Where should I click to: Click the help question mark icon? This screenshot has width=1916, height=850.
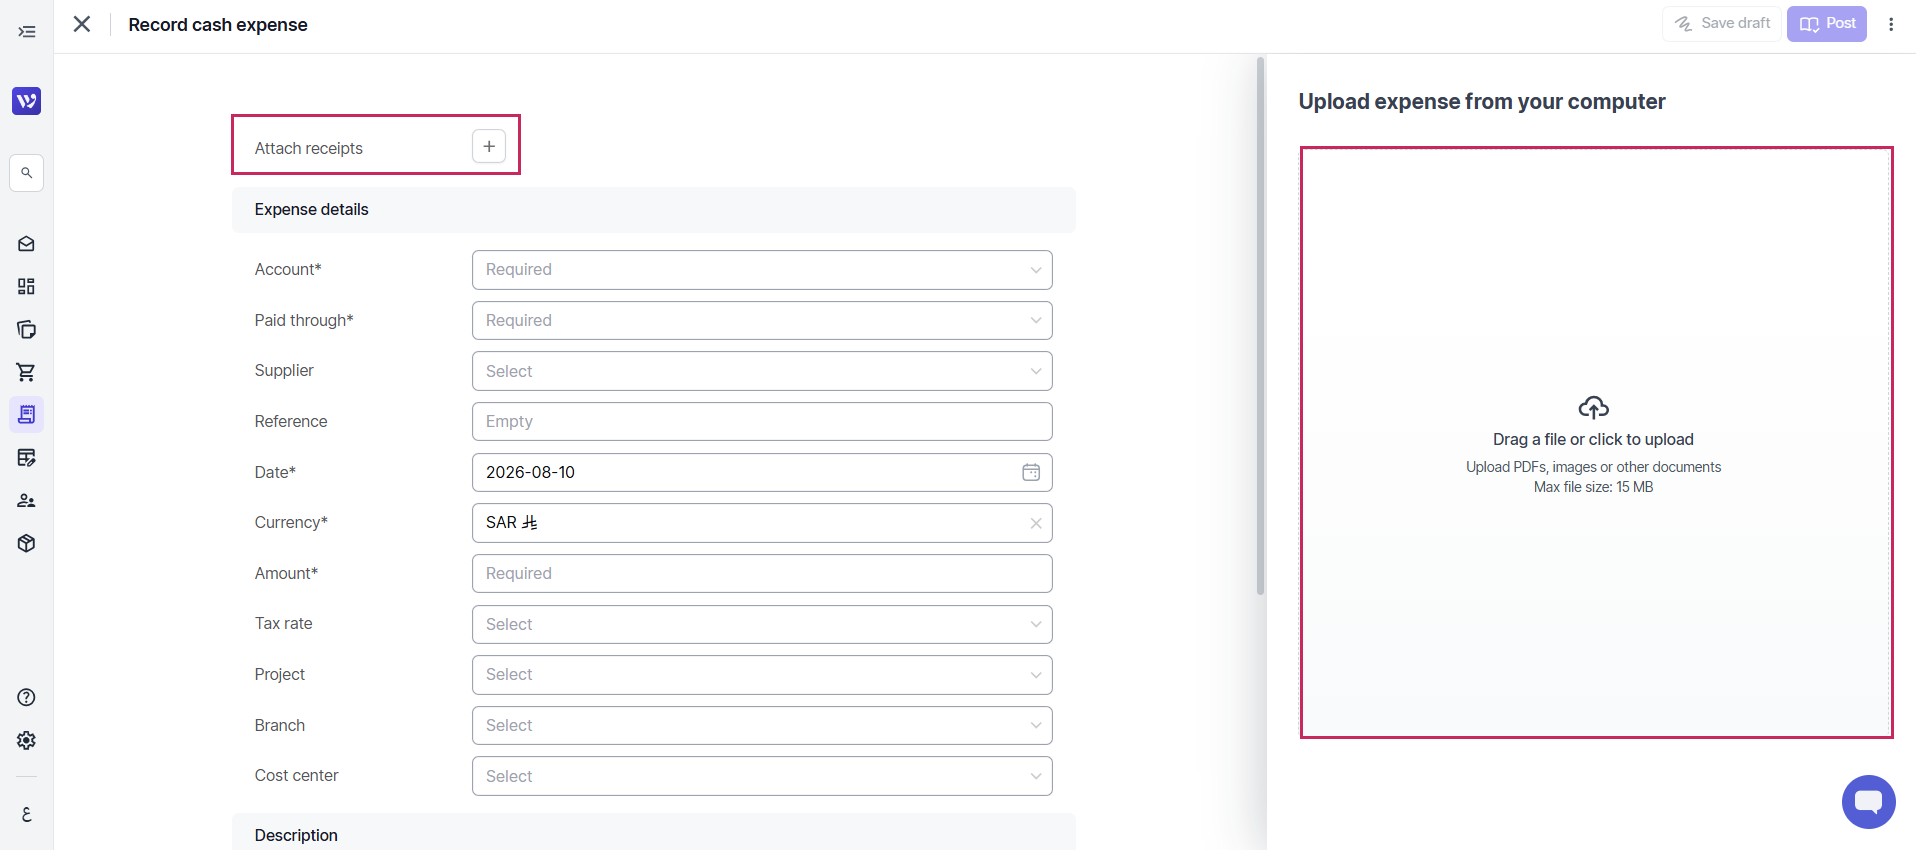[x=27, y=697]
